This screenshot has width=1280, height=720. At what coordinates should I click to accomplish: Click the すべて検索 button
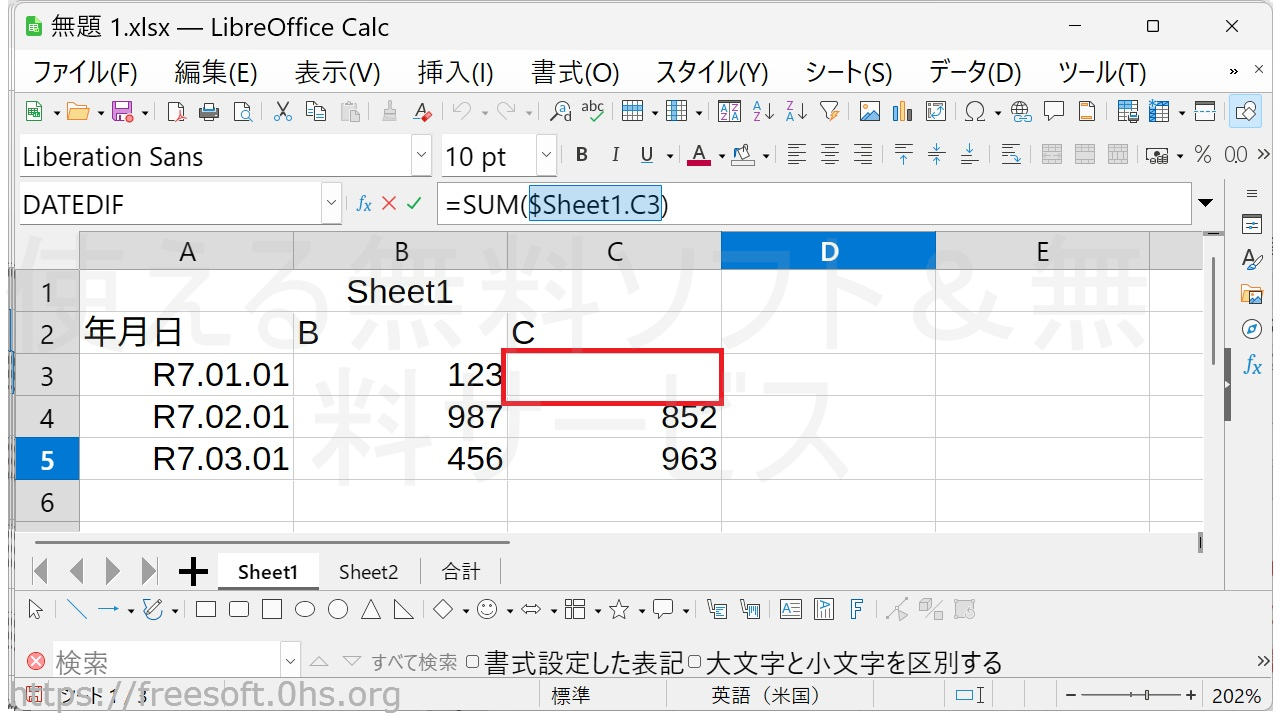[x=414, y=662]
